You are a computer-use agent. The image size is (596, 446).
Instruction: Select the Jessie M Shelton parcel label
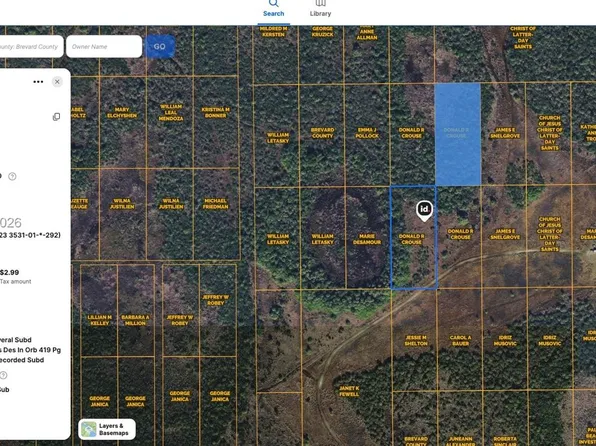tap(416, 340)
